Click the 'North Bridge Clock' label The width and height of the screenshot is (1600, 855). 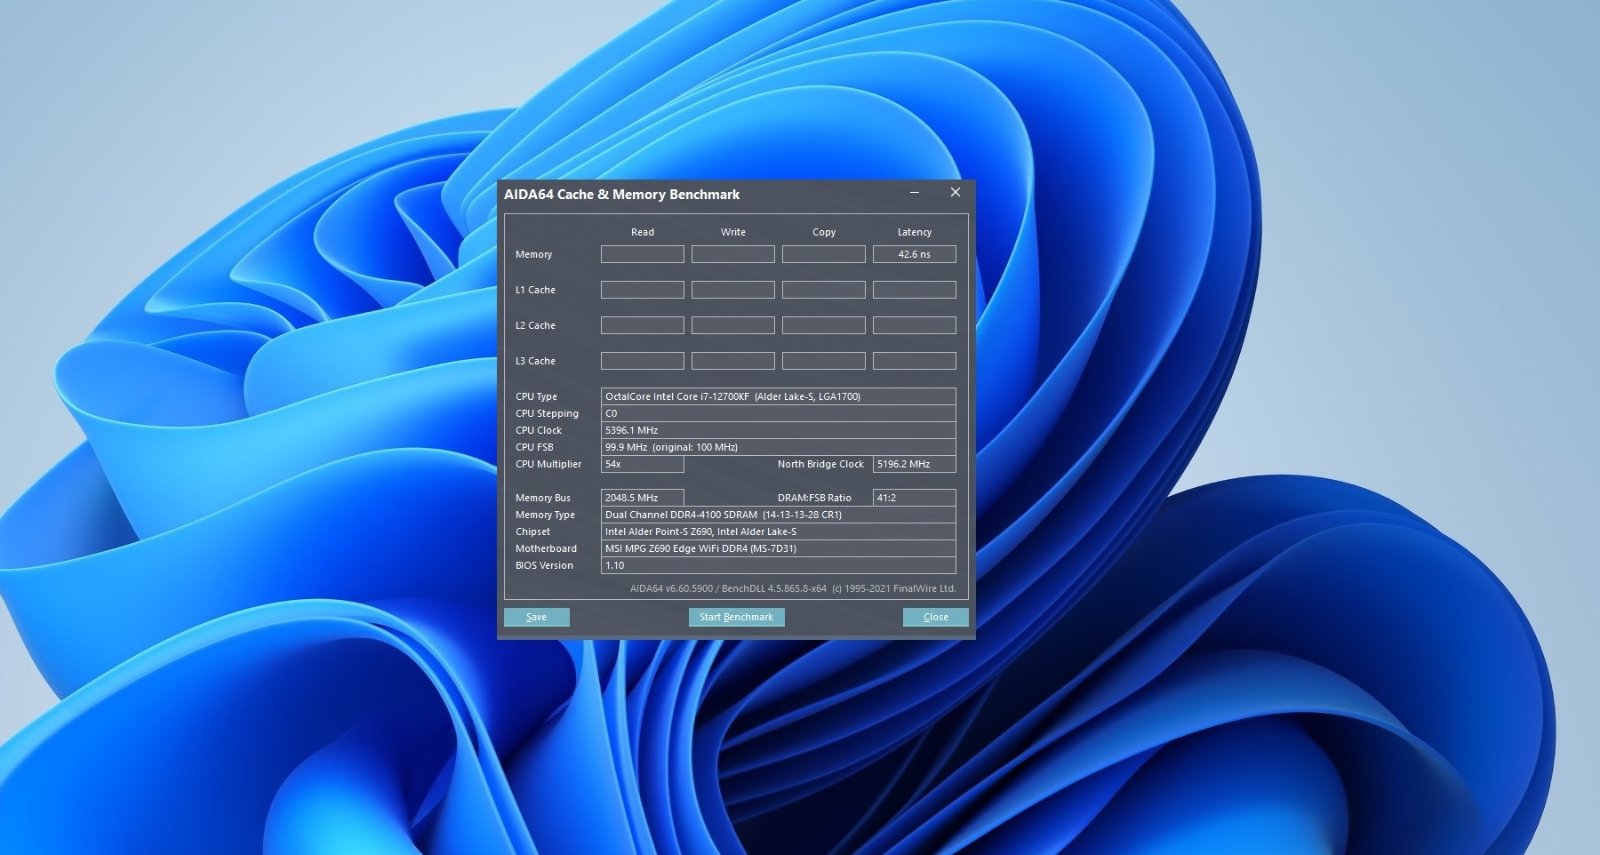[x=820, y=464]
